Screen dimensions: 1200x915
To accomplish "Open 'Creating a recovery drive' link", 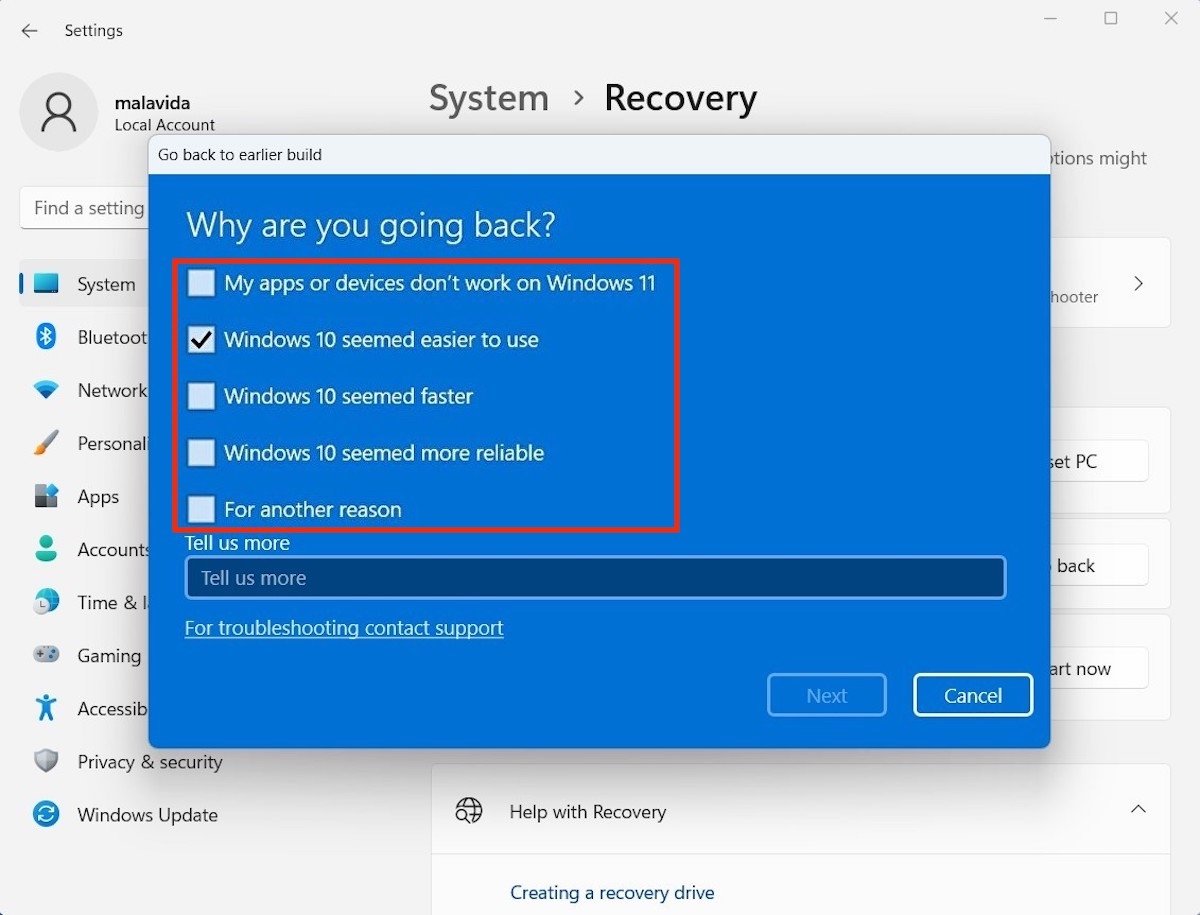I will (612, 892).
